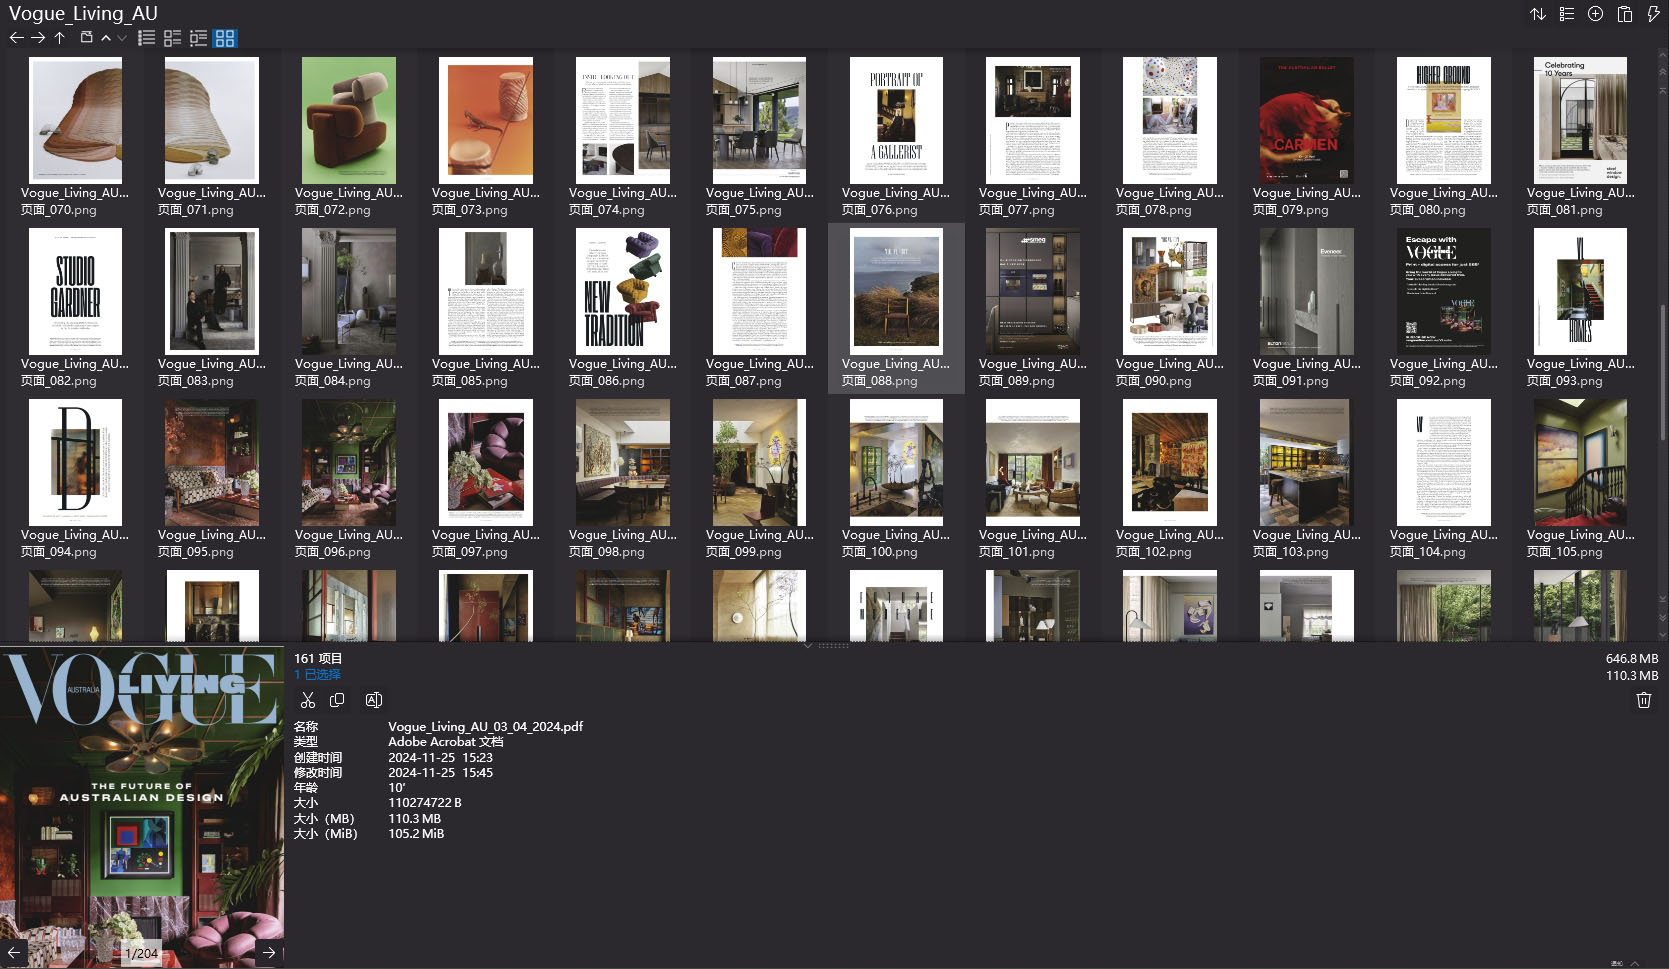This screenshot has height=969, width=1669.
Task: Click the 1/204 page counter on preview
Action: [141, 953]
